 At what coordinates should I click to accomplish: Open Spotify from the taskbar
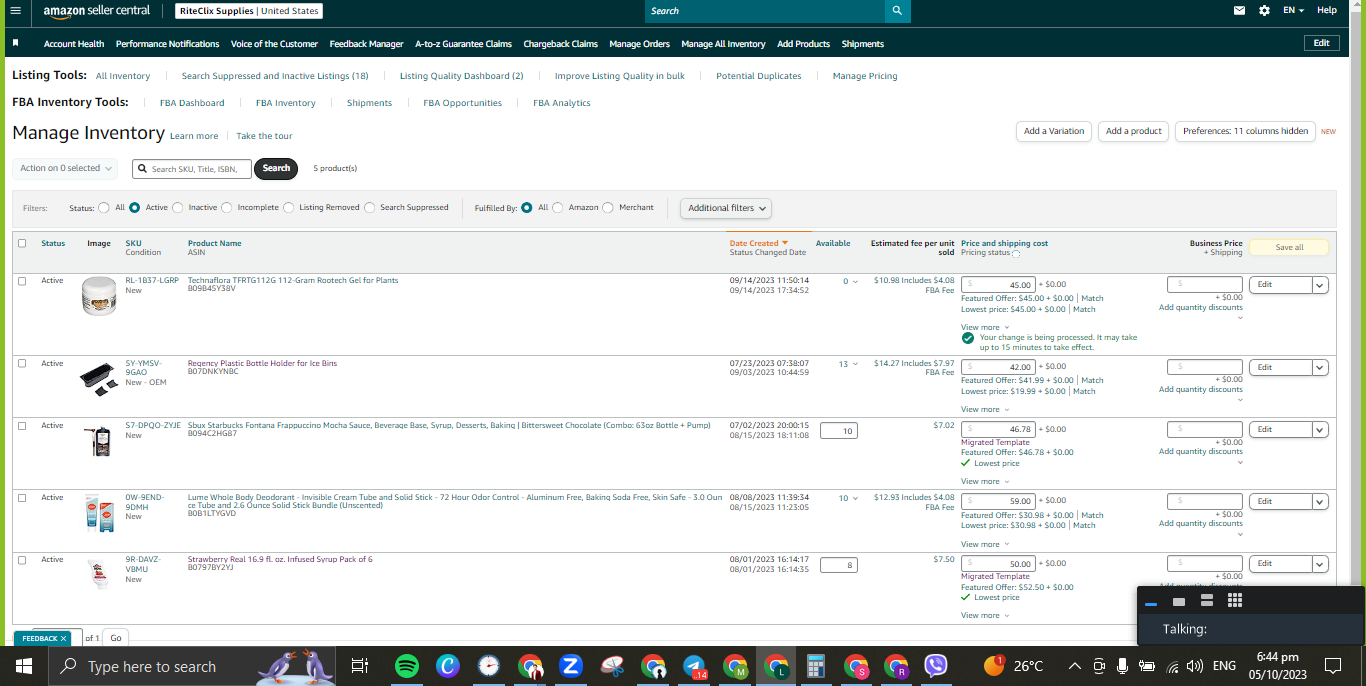point(407,666)
